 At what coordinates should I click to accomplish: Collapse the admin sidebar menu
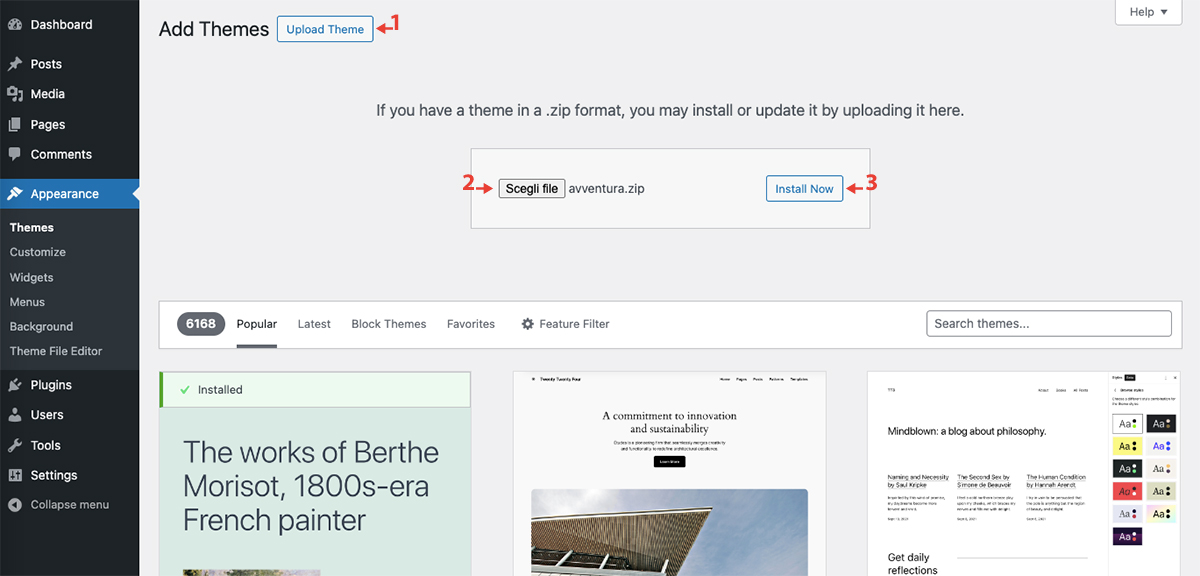[58, 505]
